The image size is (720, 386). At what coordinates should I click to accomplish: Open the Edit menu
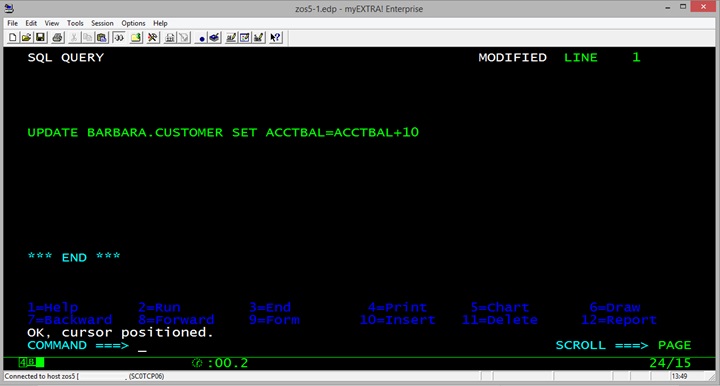pos(31,23)
